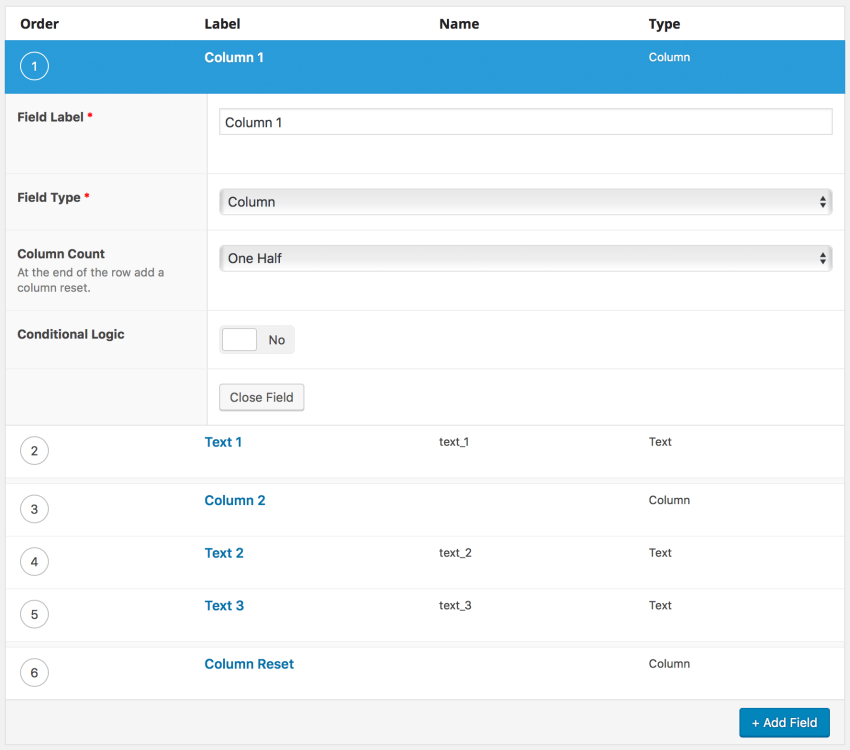Click the Type cell of Text 1 row
The image size is (850, 750).
660,442
